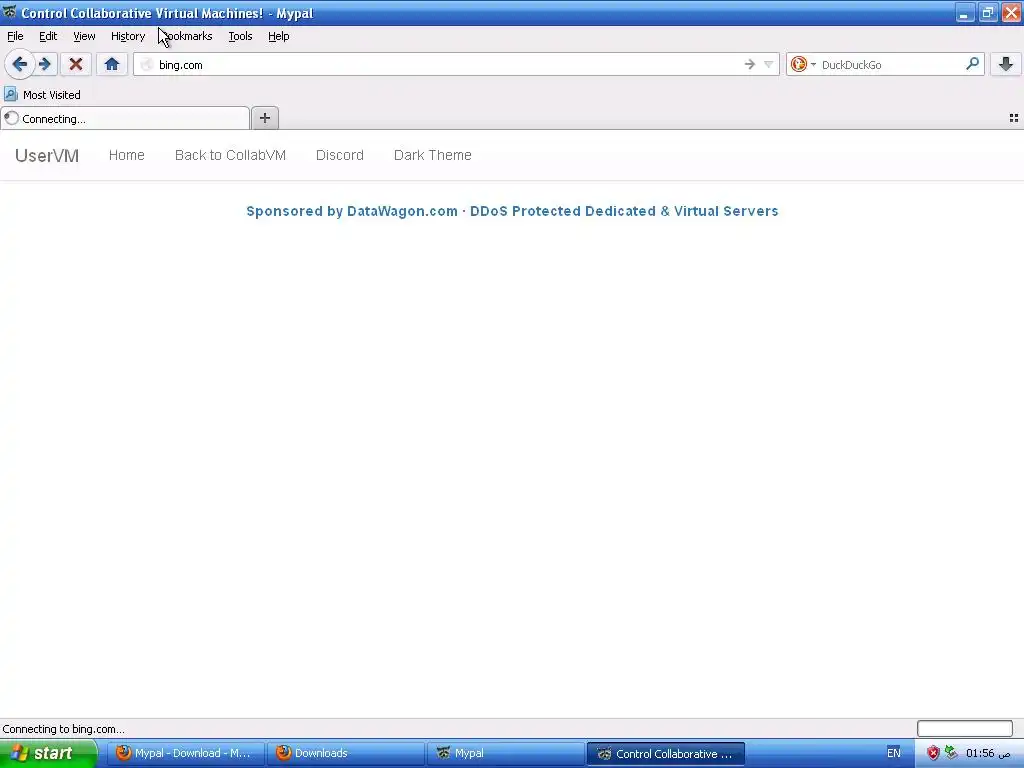
Task: Open the Home navigation link
Action: [127, 155]
